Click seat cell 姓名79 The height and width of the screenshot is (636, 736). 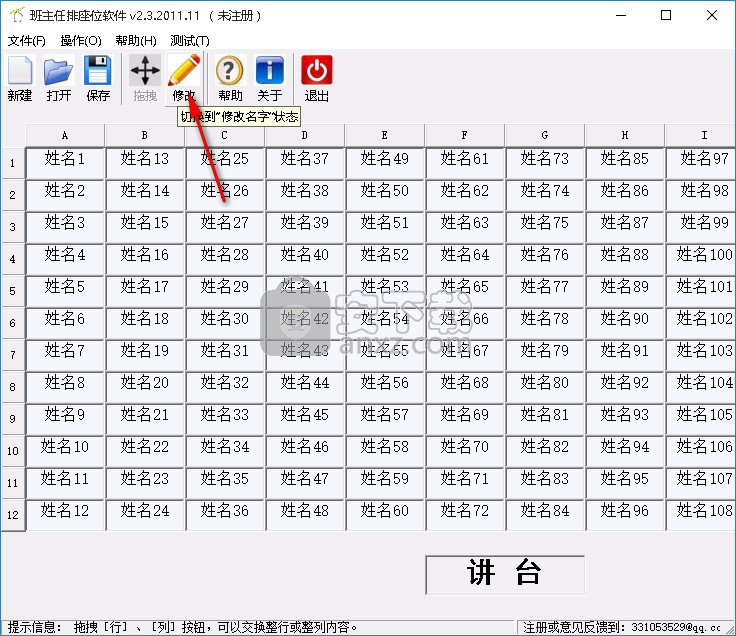[544, 355]
